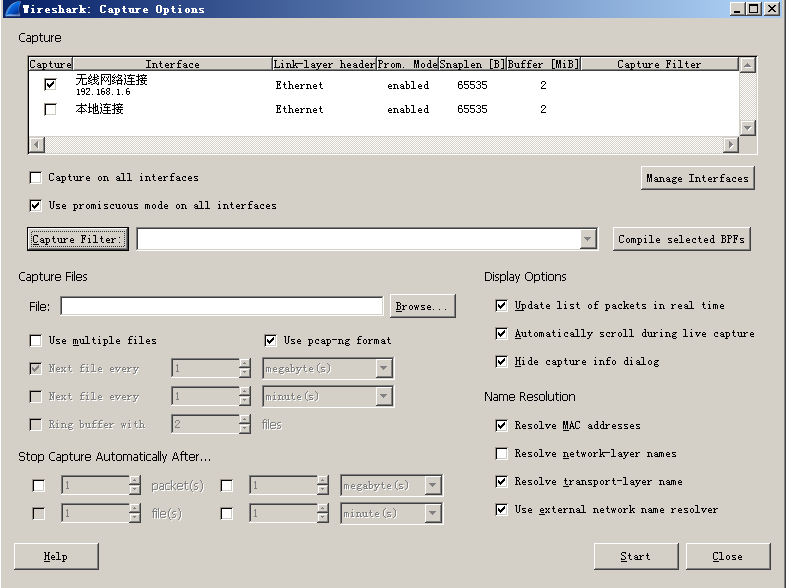The image size is (786, 588).
Task: Click interface list scroll-left arrow
Action: pyautogui.click(x=36, y=145)
